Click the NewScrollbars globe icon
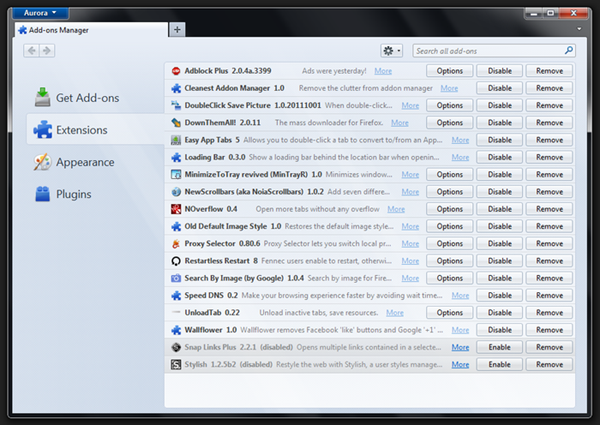Viewport: 600px width, 425px height. [176, 192]
